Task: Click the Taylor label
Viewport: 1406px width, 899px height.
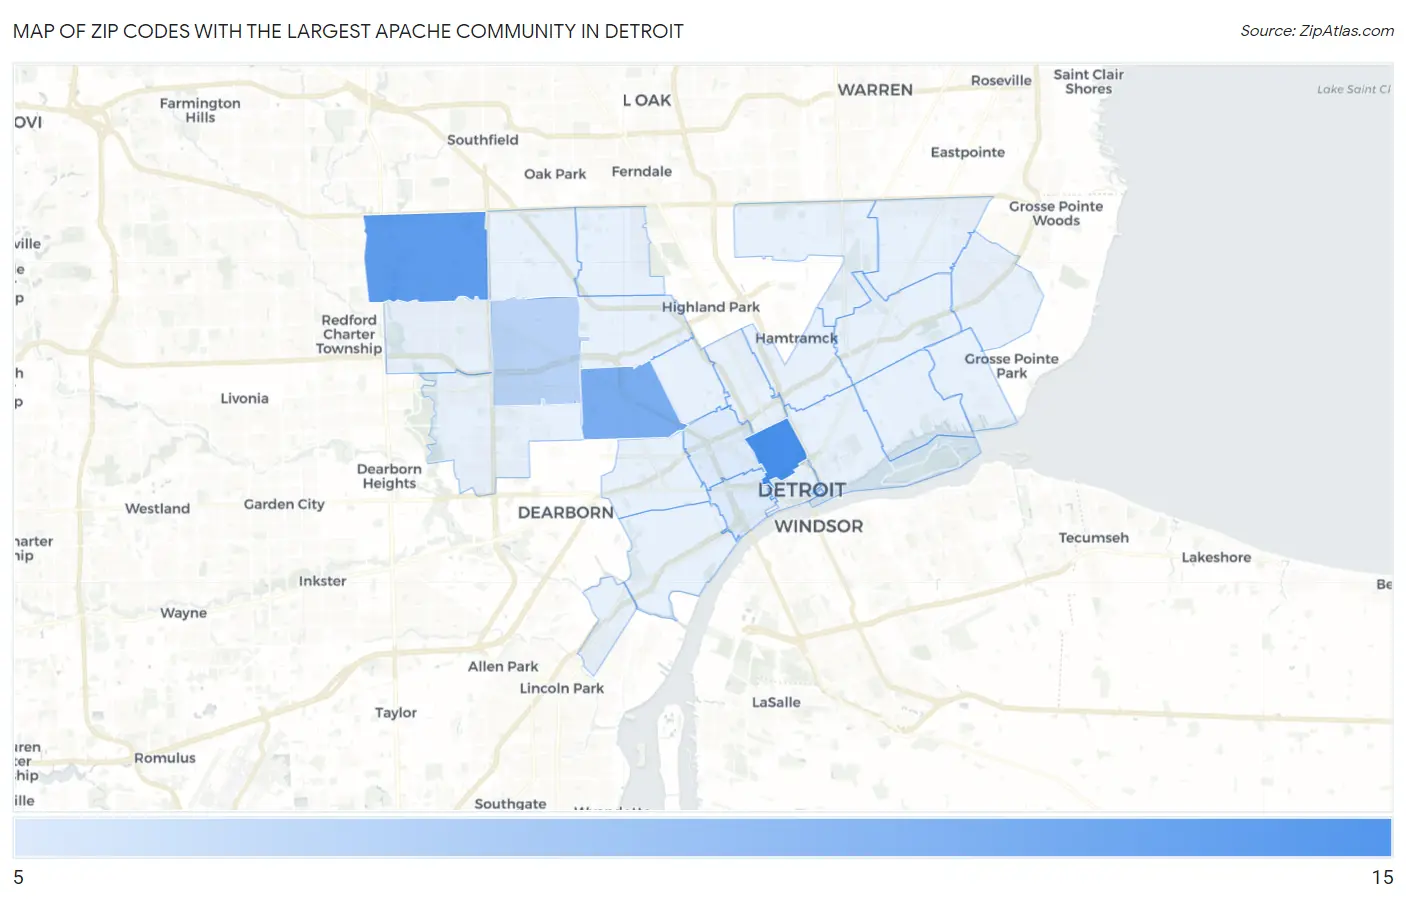Action: click(395, 713)
